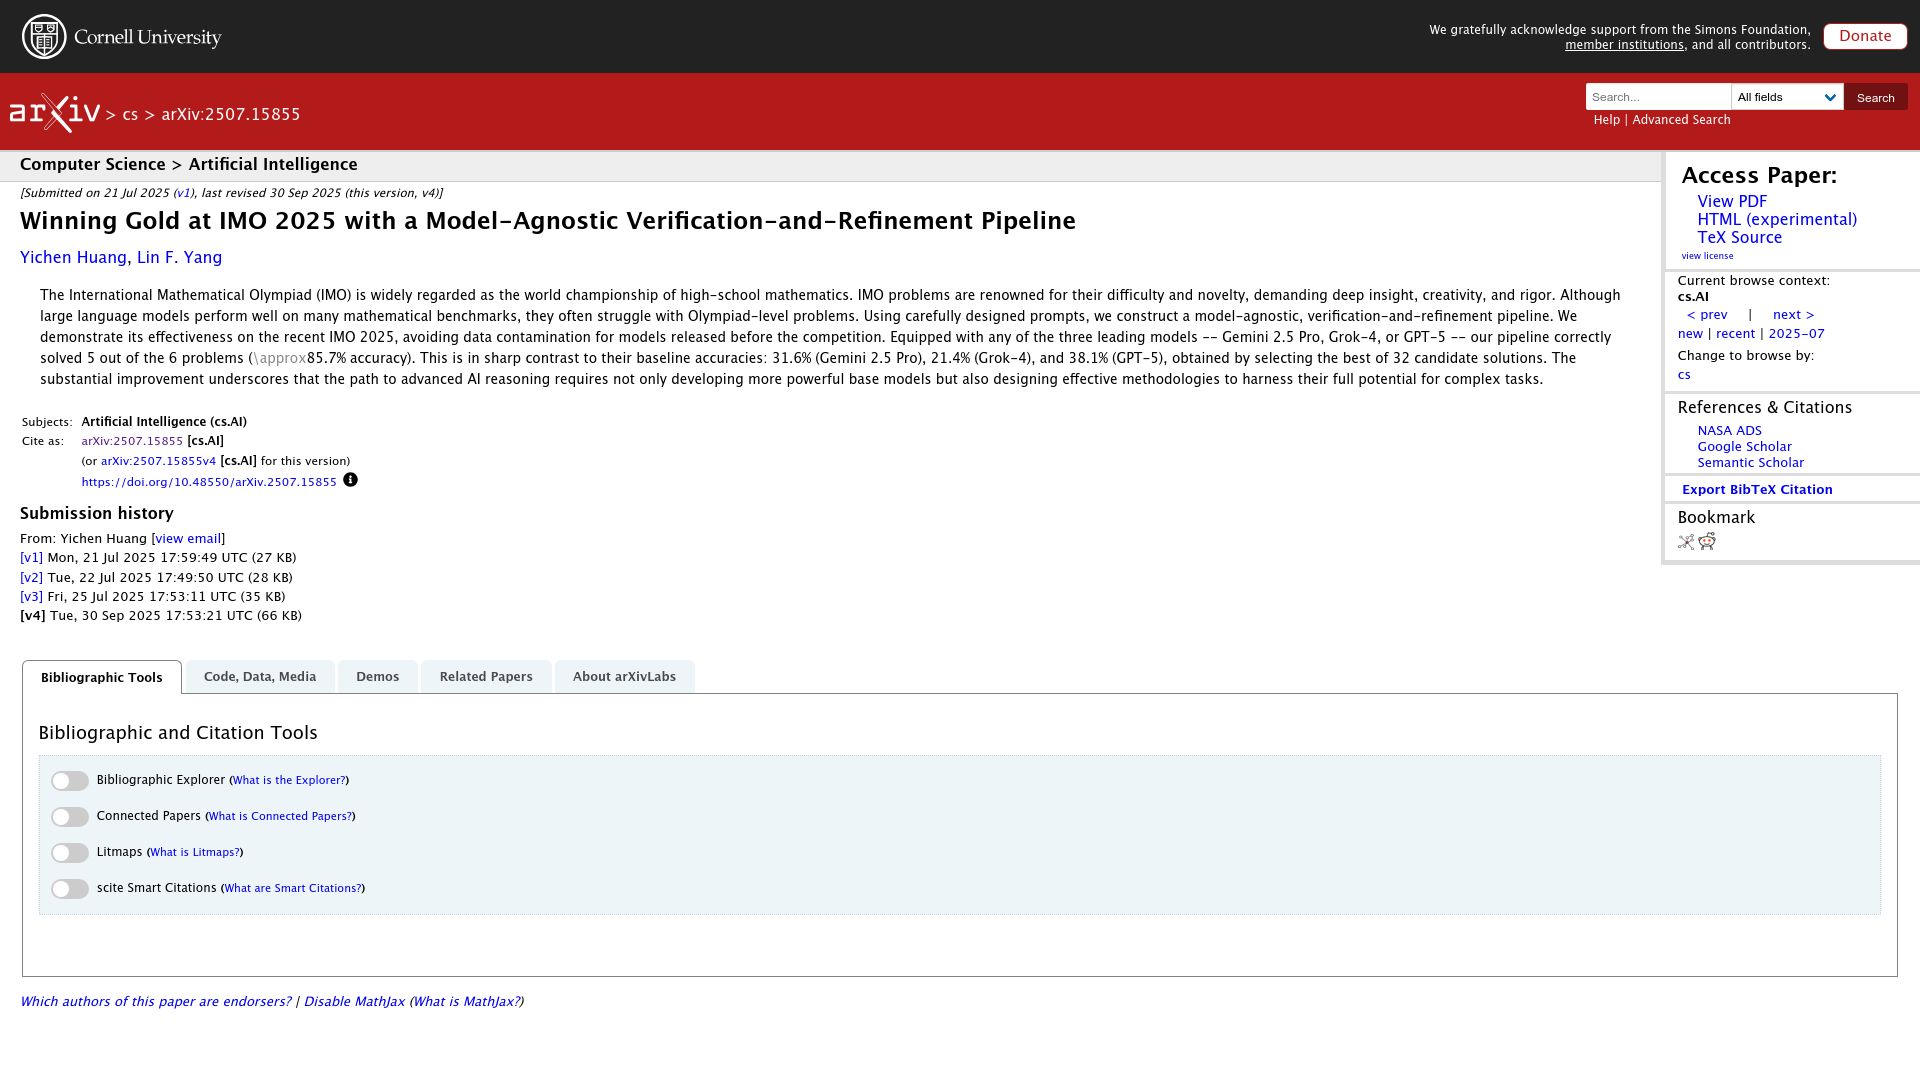Go to previous paper with prev
The width and height of the screenshot is (1920, 1080).
(1706, 315)
